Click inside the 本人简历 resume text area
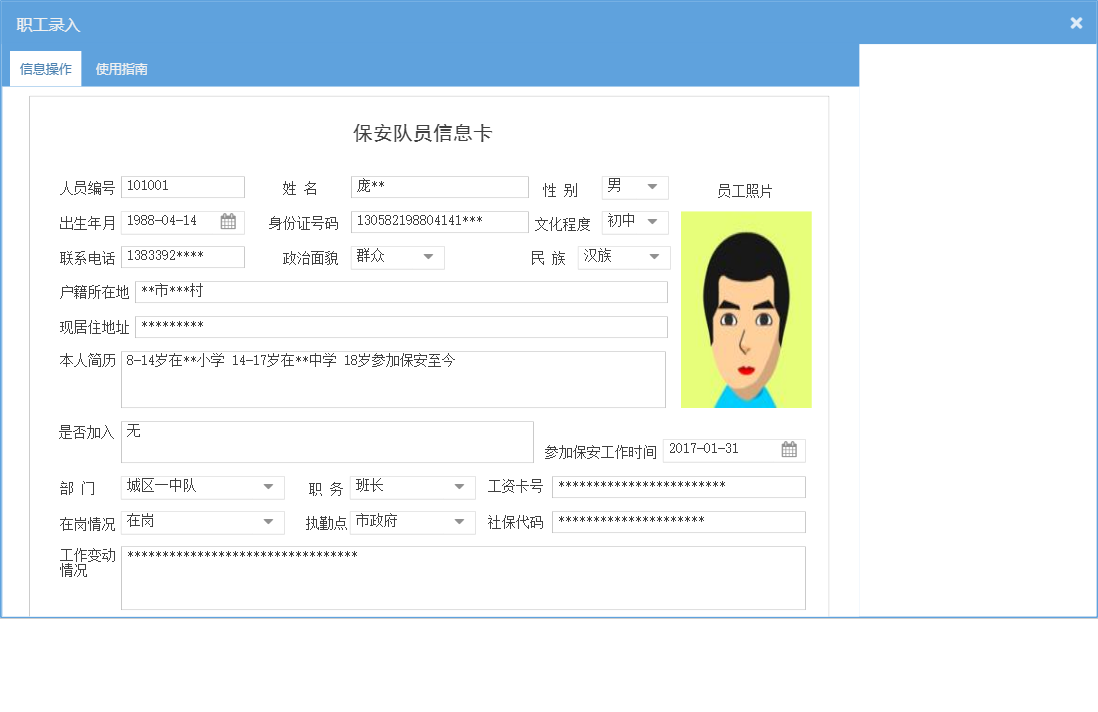Screen dimensions: 1098x712 click(x=393, y=380)
